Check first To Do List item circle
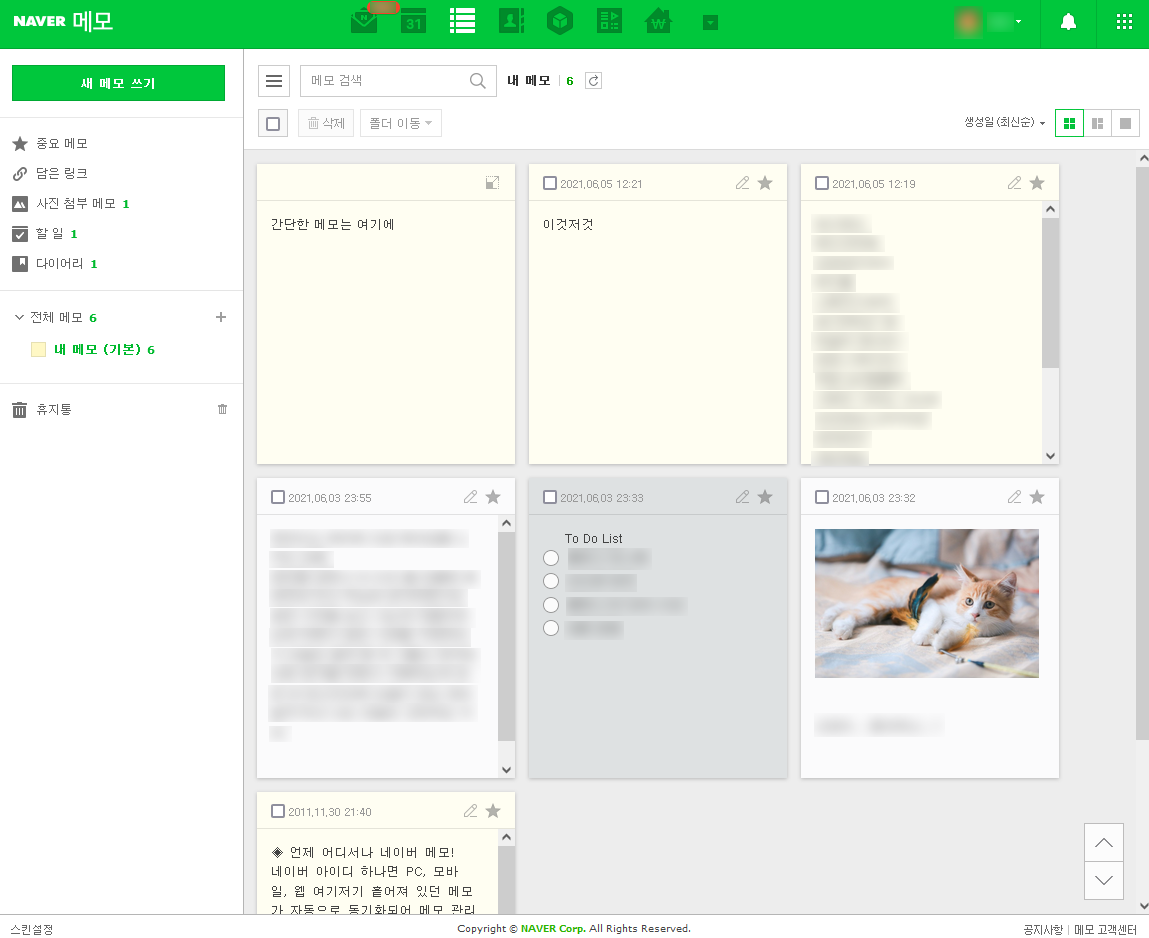The height and width of the screenshot is (938, 1149). pyautogui.click(x=551, y=558)
